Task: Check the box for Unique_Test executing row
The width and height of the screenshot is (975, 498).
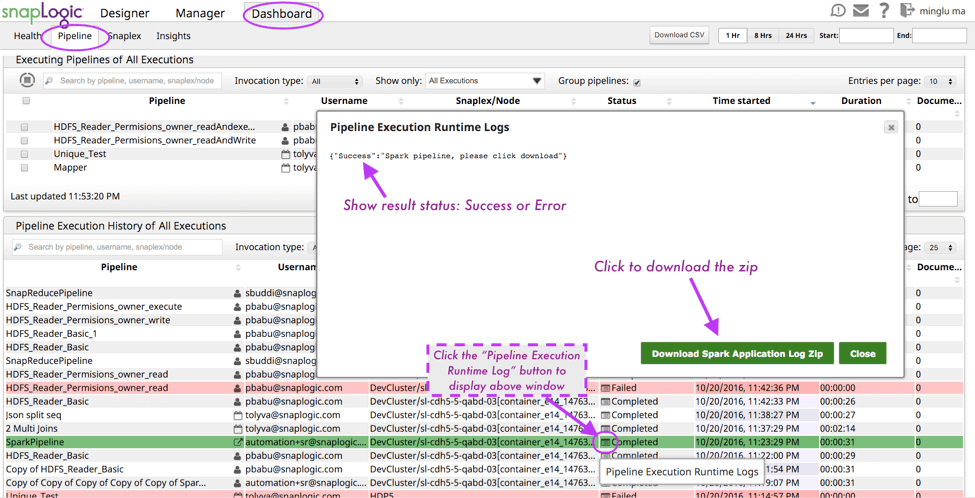Action: (24, 154)
